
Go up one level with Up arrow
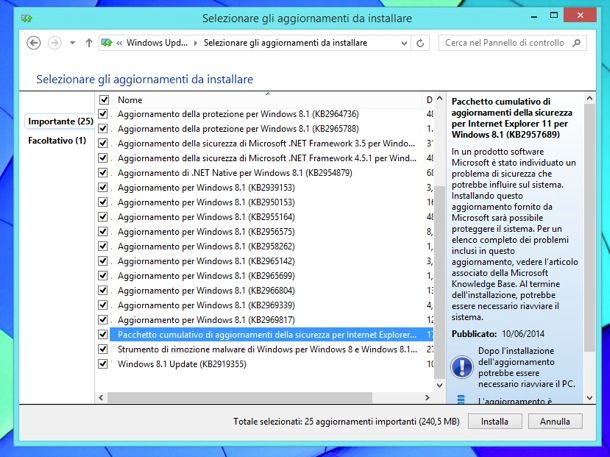pos(89,43)
